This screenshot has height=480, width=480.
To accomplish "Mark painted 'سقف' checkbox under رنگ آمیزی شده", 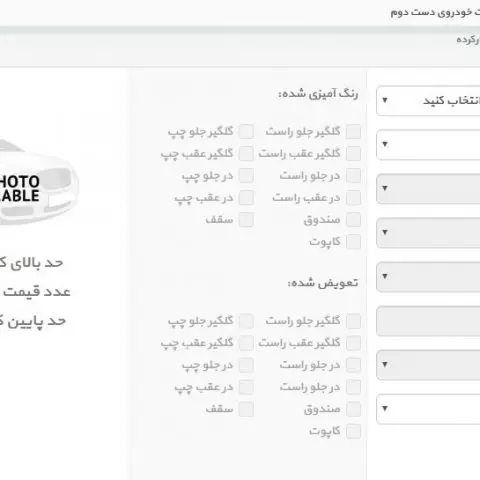I will 246,220.
